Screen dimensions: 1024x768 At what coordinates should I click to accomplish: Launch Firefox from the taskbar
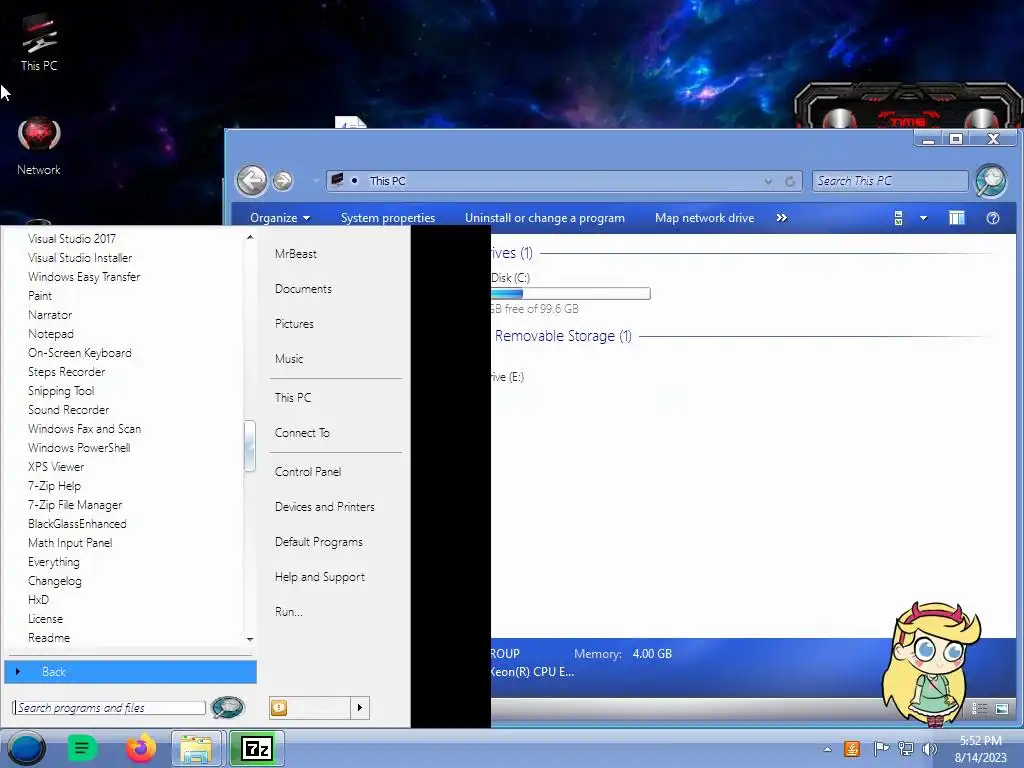point(140,748)
